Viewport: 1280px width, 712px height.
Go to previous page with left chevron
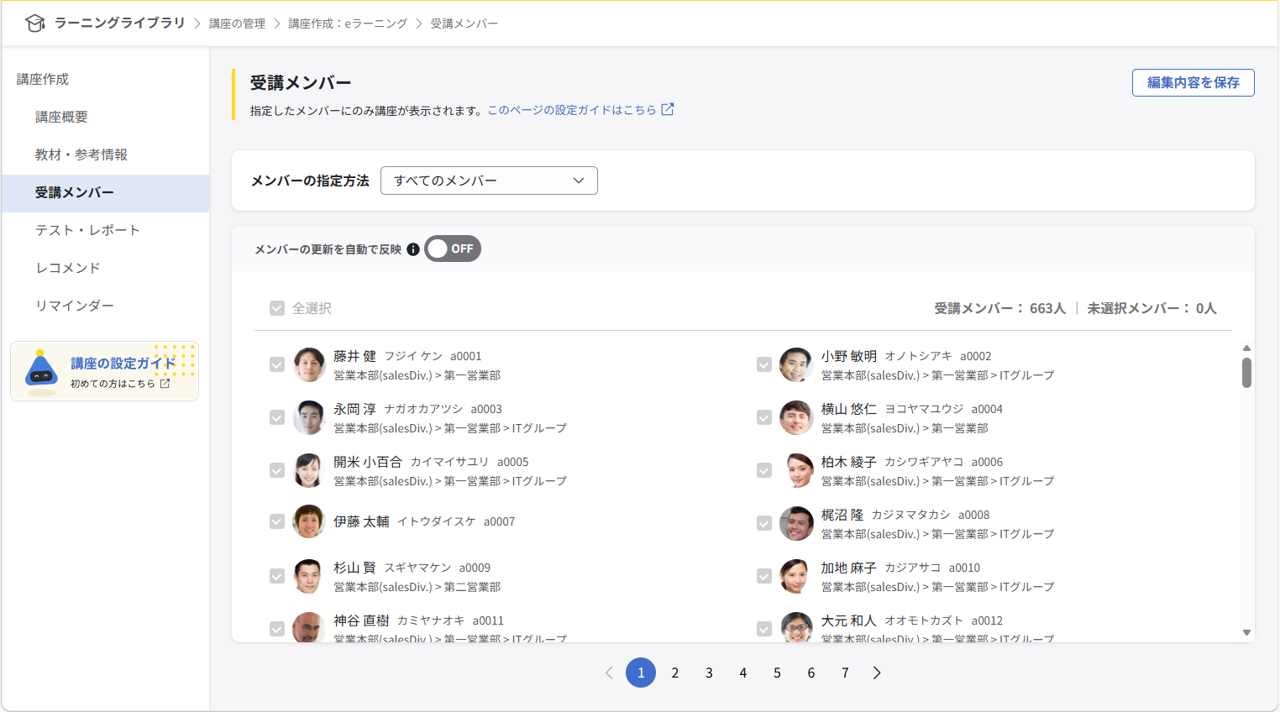point(609,673)
